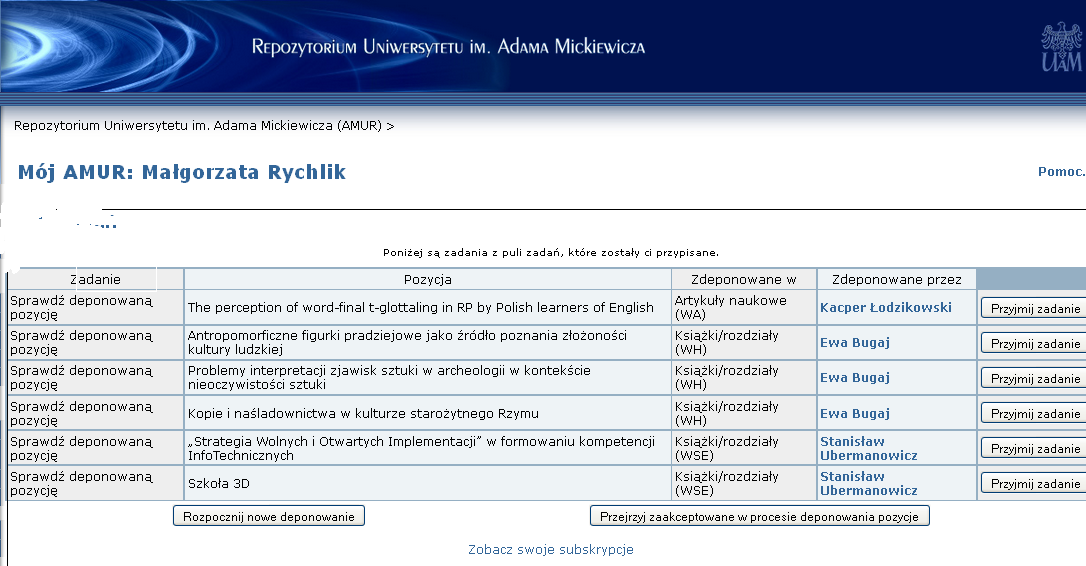Click Przejrzyj zaakceptowane w procesie deponowania pozycje
Viewport: 1086px width, 566px height.
(759, 516)
